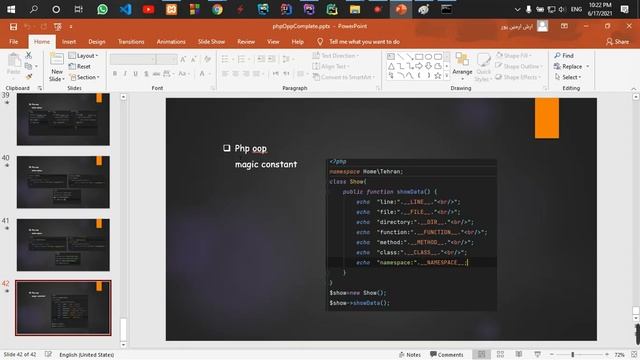Click the Copy icon in Clipboard group
This screenshot has width=640, height=360.
pyautogui.click(x=28, y=66)
